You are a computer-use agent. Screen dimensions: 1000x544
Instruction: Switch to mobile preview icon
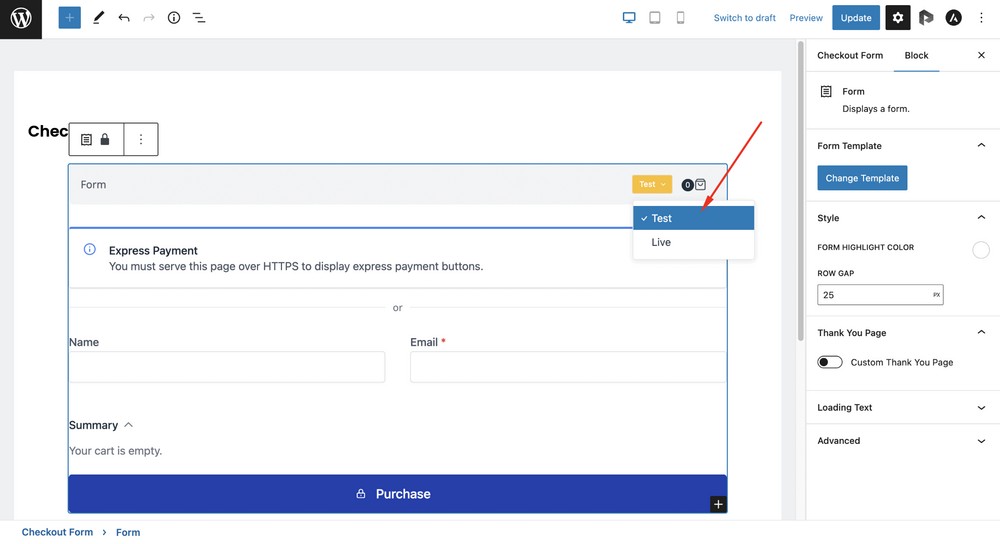(680, 18)
